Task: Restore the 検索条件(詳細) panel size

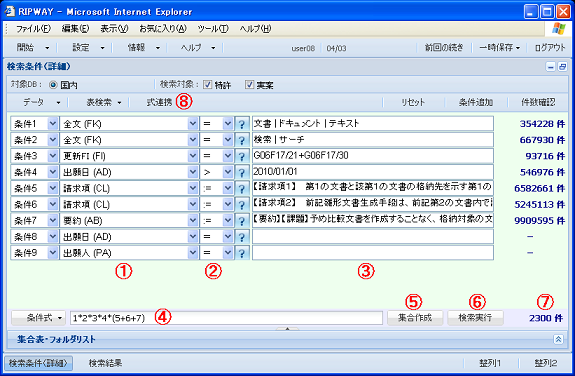Action: point(562,67)
